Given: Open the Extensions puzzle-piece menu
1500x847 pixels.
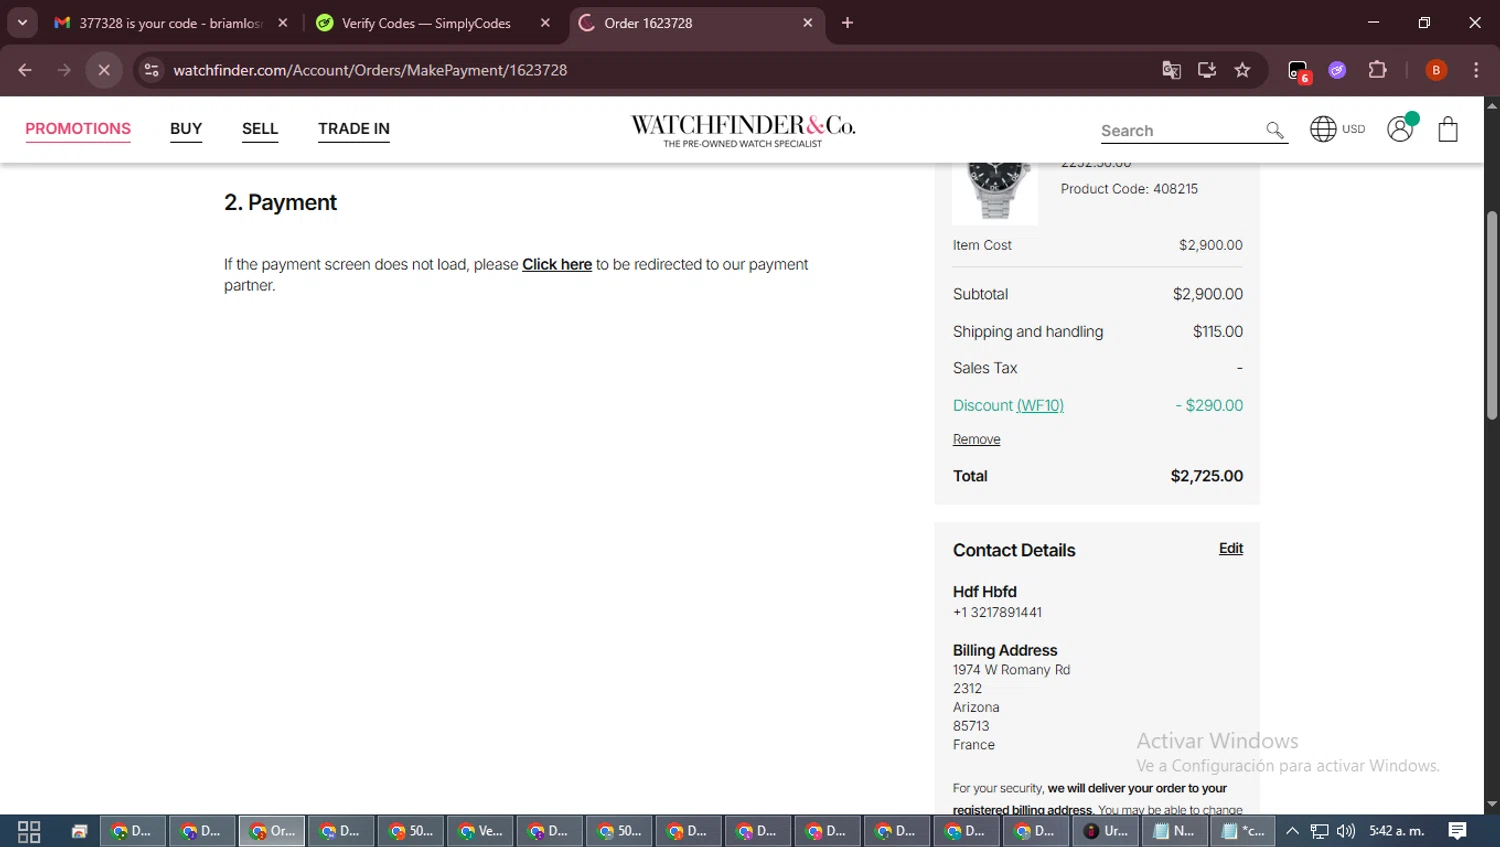Looking at the screenshot, I should (x=1377, y=70).
